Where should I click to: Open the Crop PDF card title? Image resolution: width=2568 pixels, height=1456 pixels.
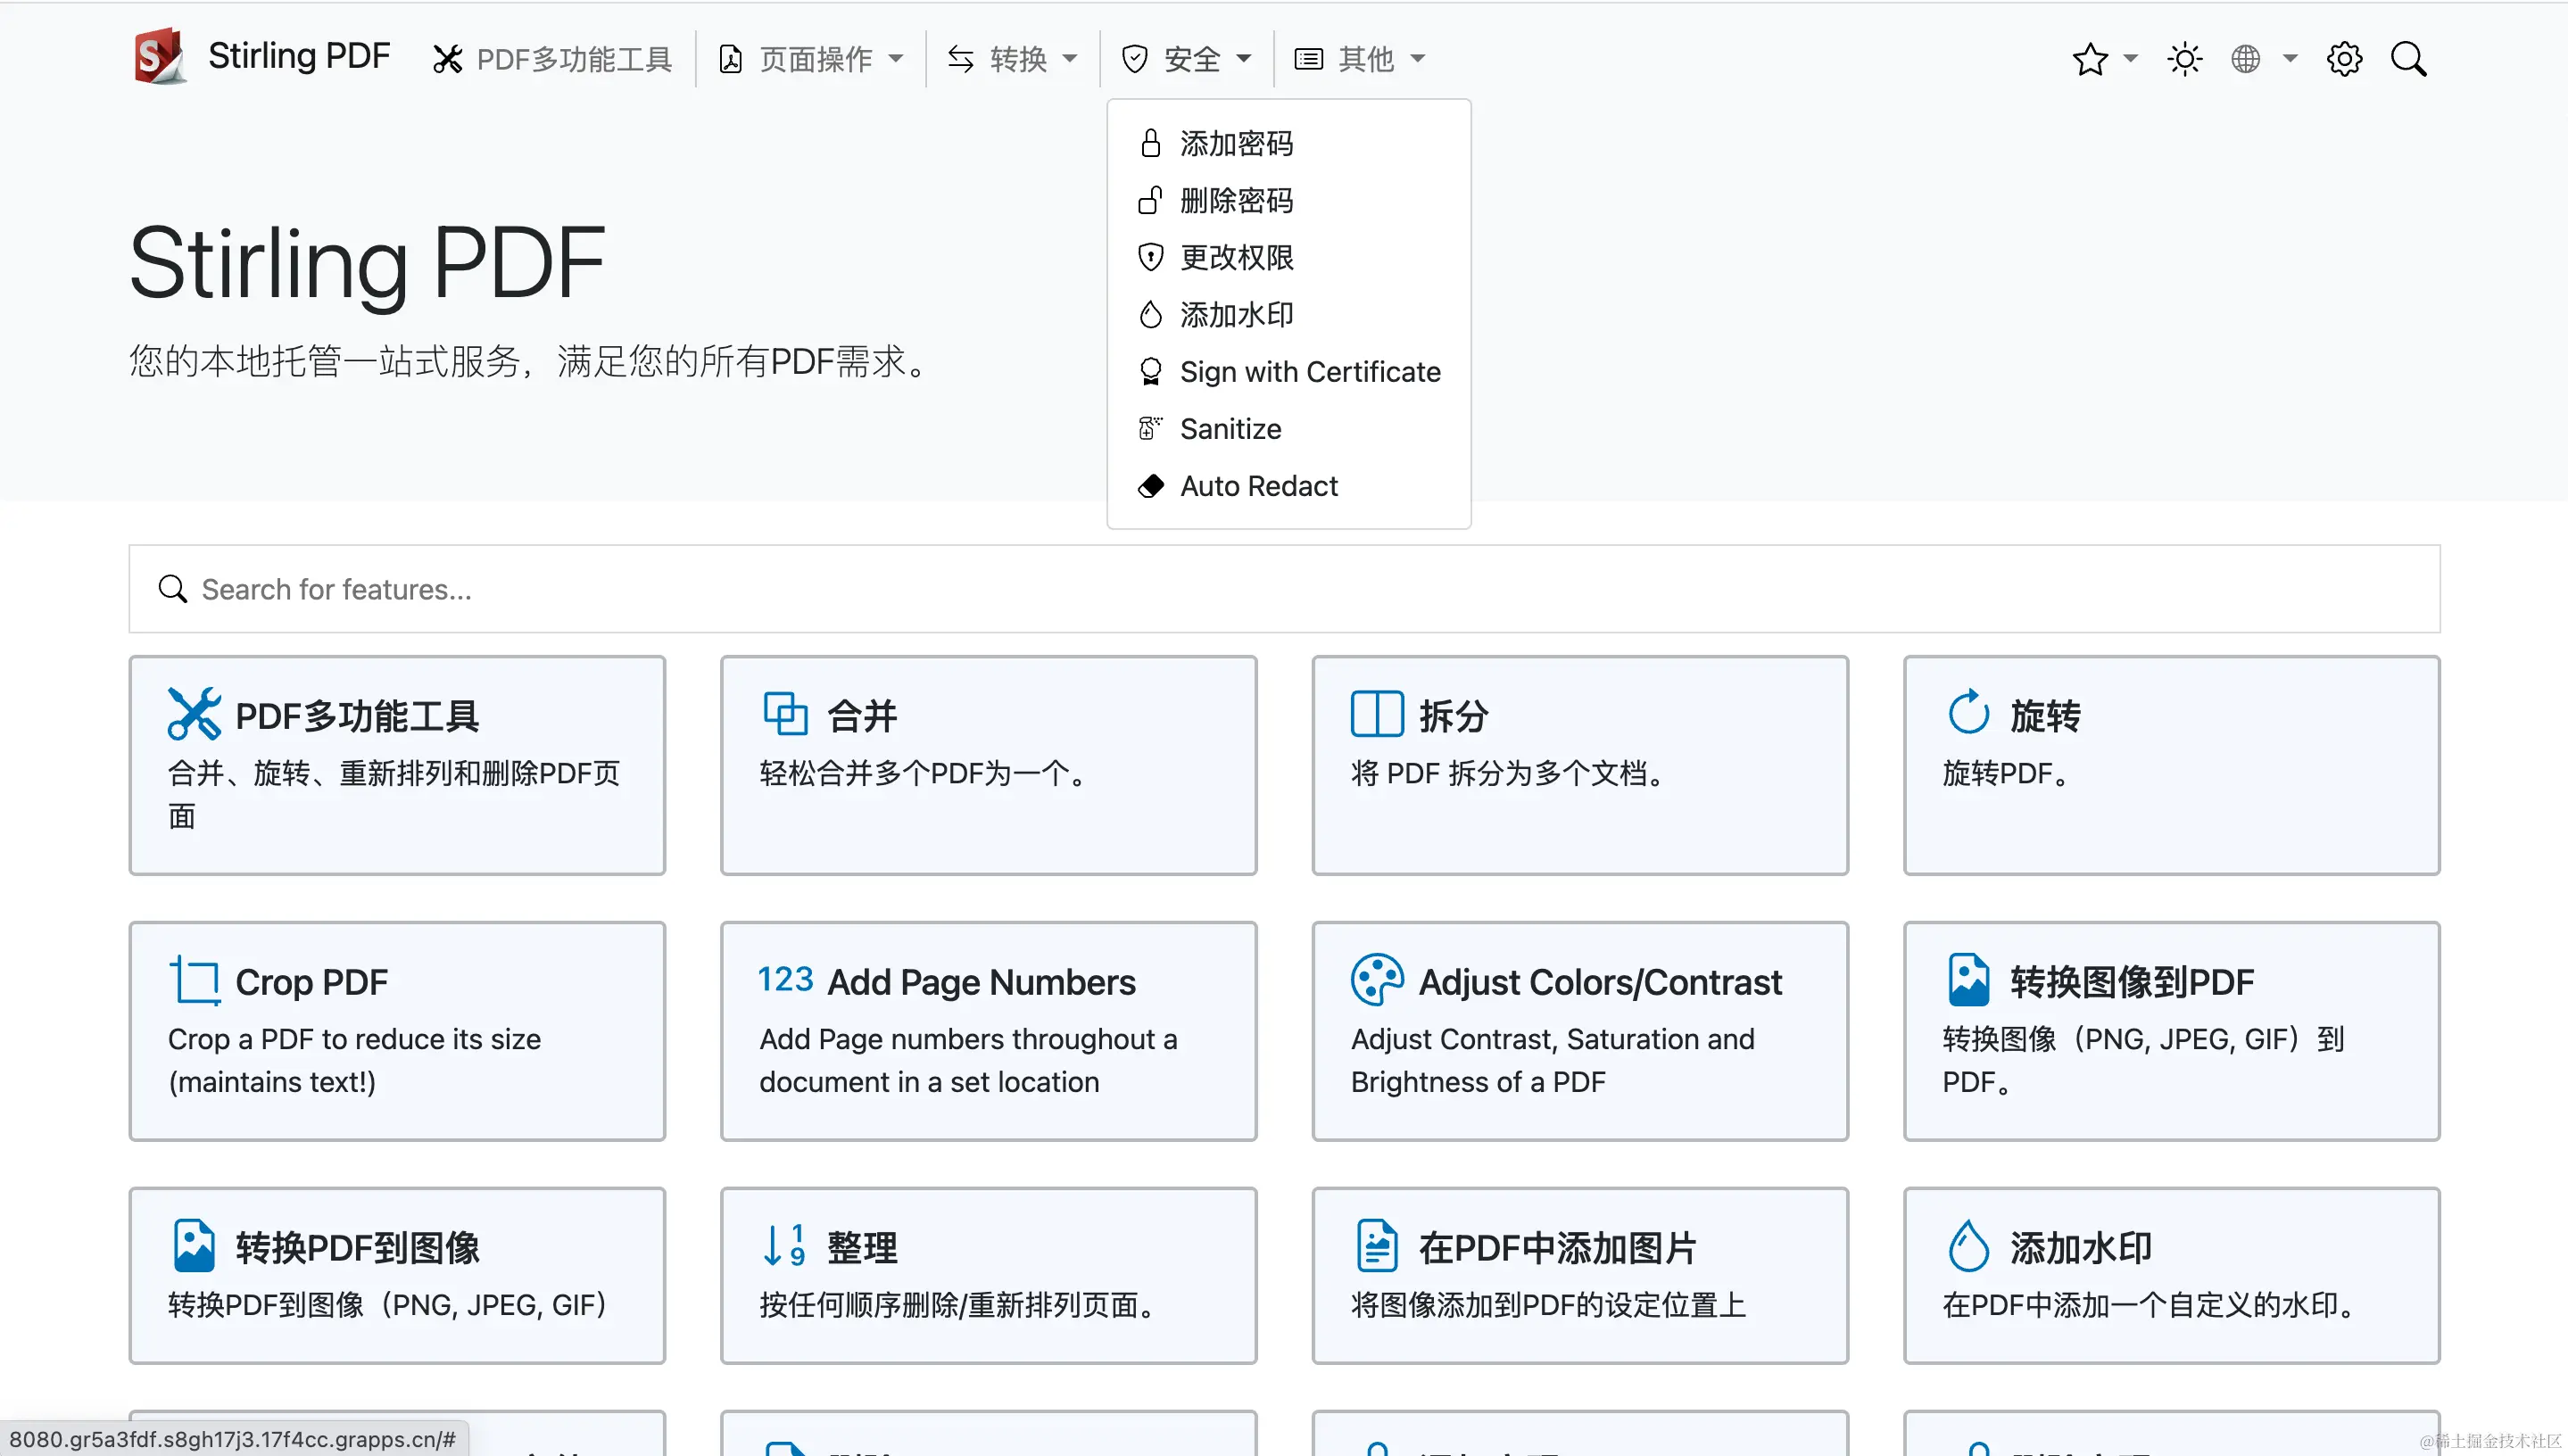(311, 982)
